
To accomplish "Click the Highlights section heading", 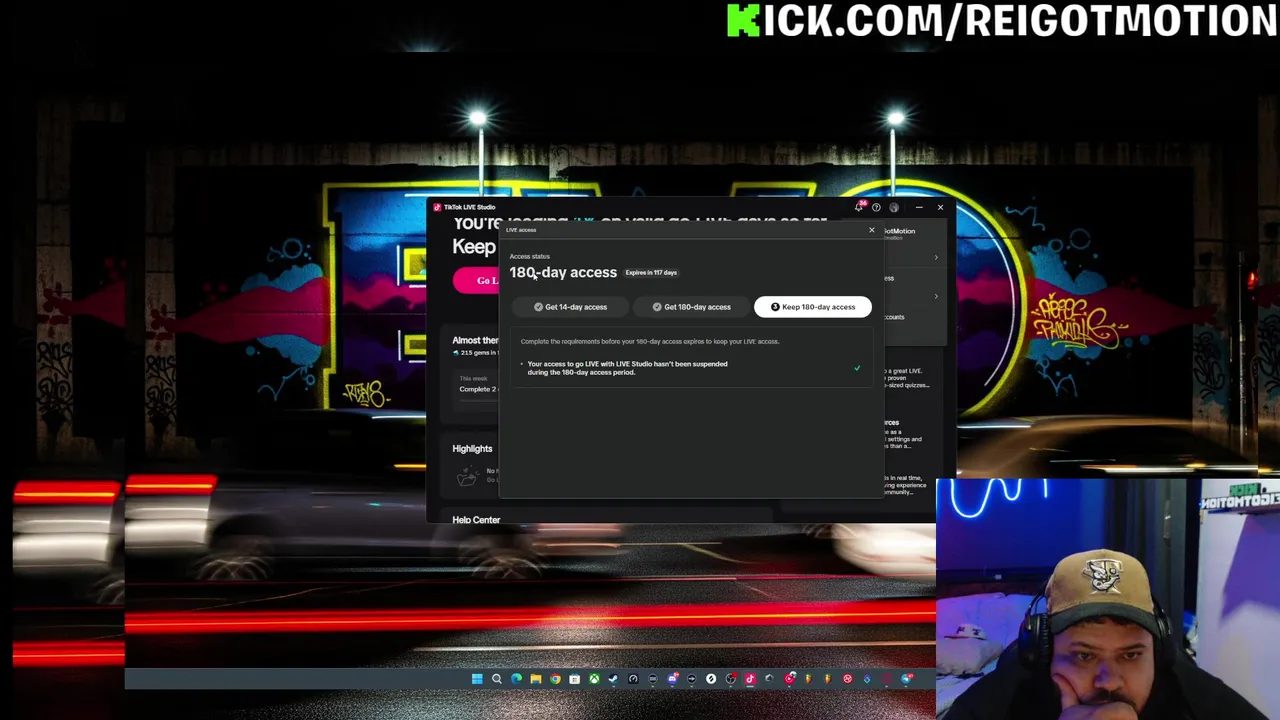I will click(472, 449).
